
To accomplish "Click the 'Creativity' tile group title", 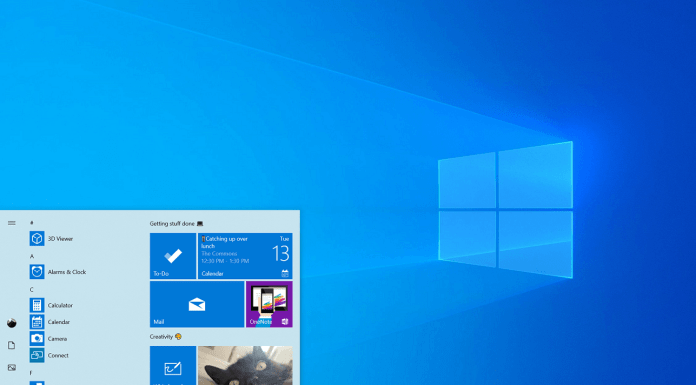I will (x=166, y=337).
